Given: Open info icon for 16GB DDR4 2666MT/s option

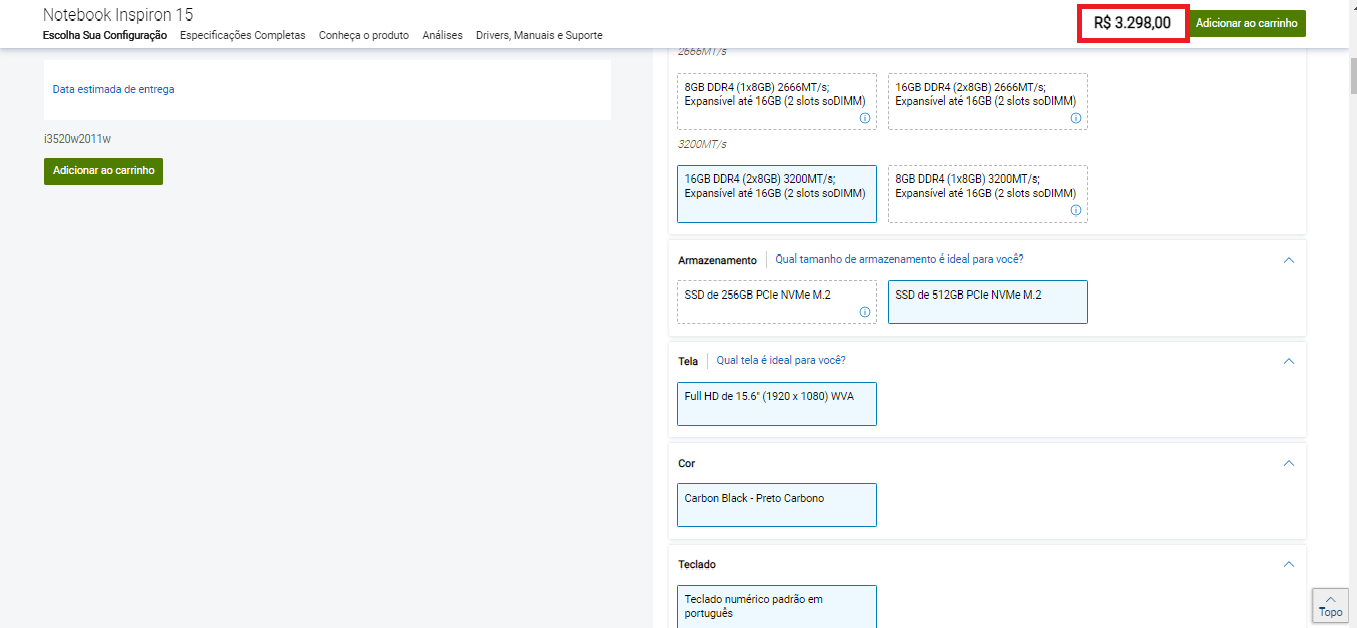Looking at the screenshot, I should point(1076,118).
